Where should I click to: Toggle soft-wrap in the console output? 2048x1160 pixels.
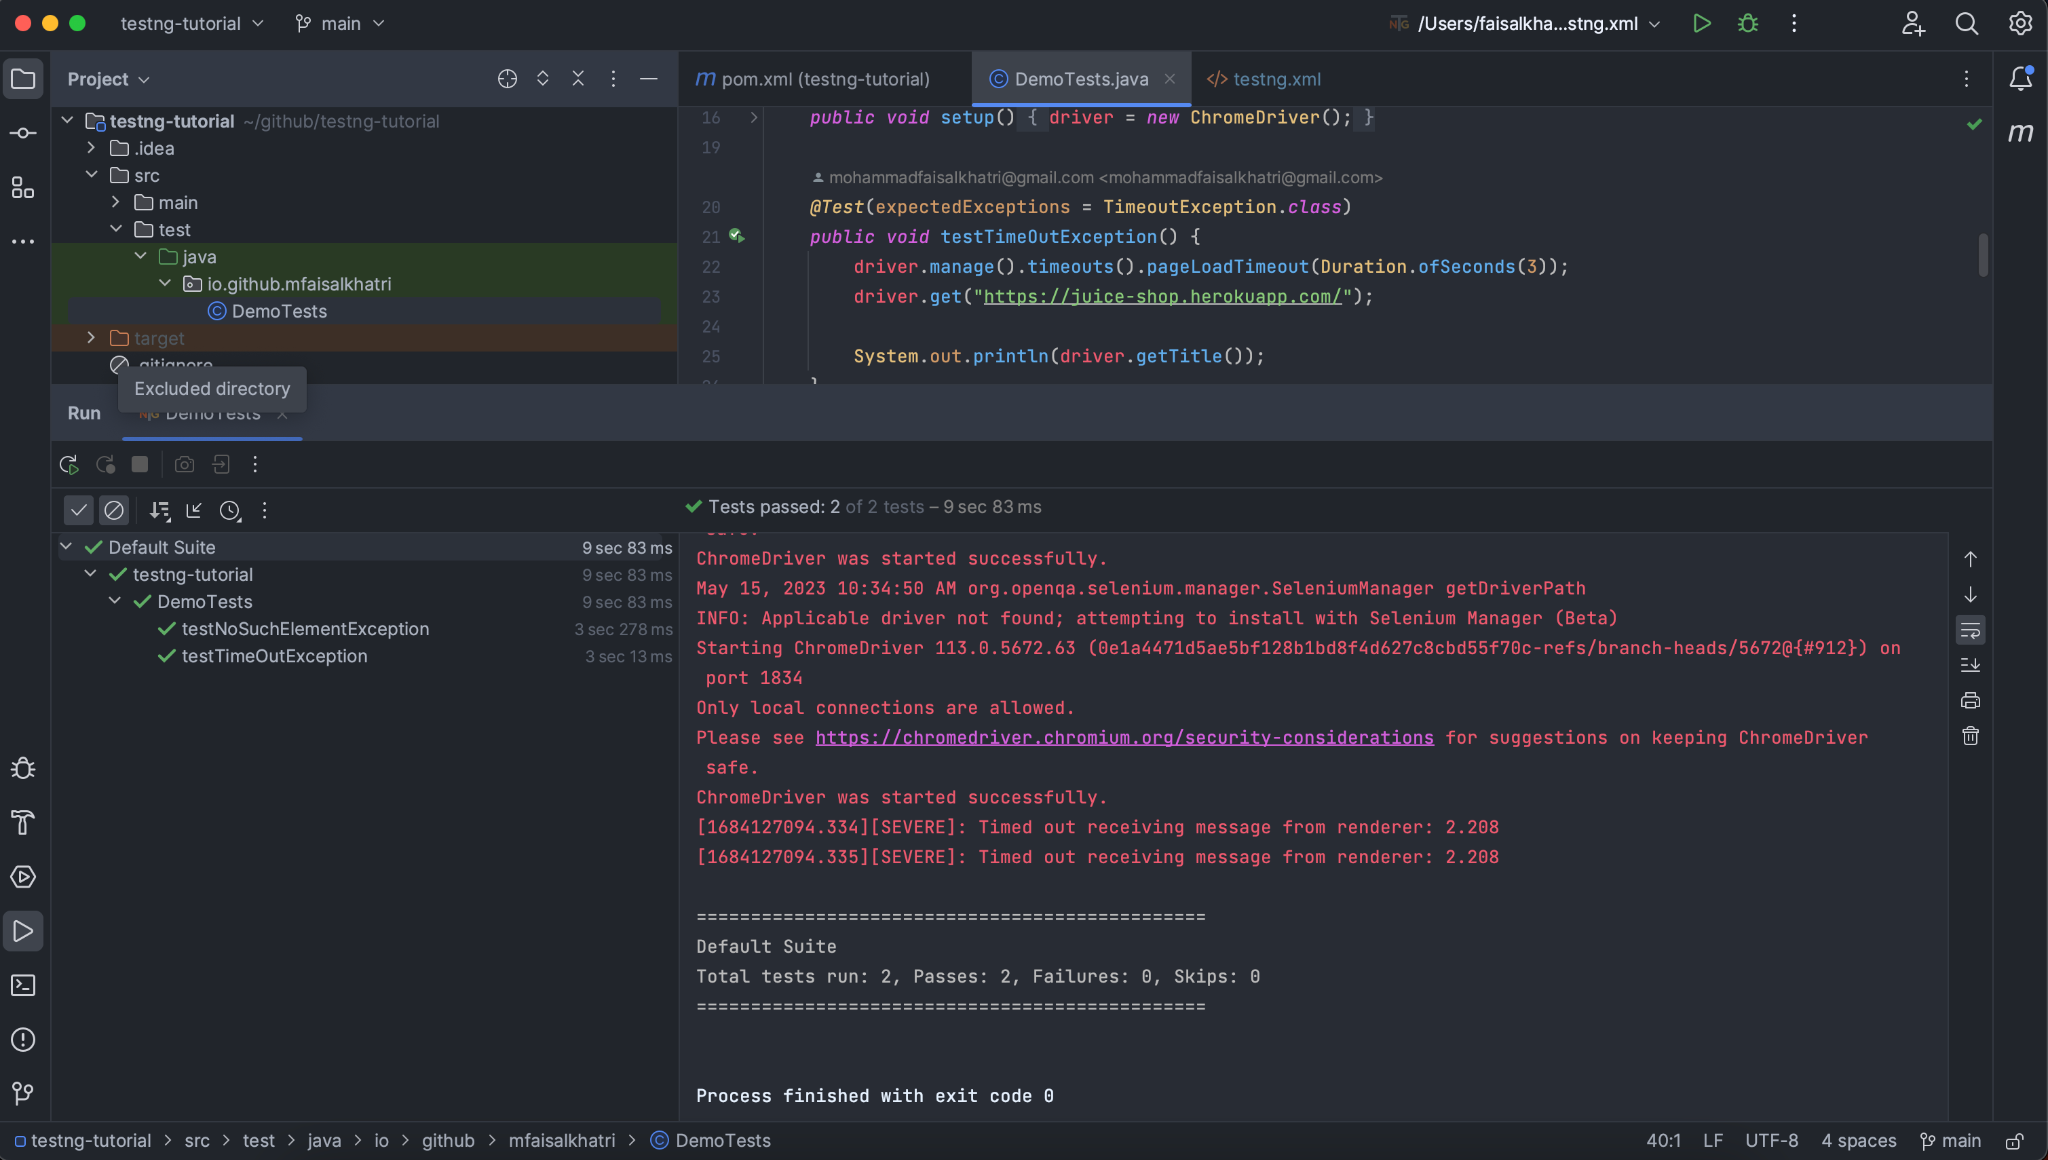pos(1971,630)
